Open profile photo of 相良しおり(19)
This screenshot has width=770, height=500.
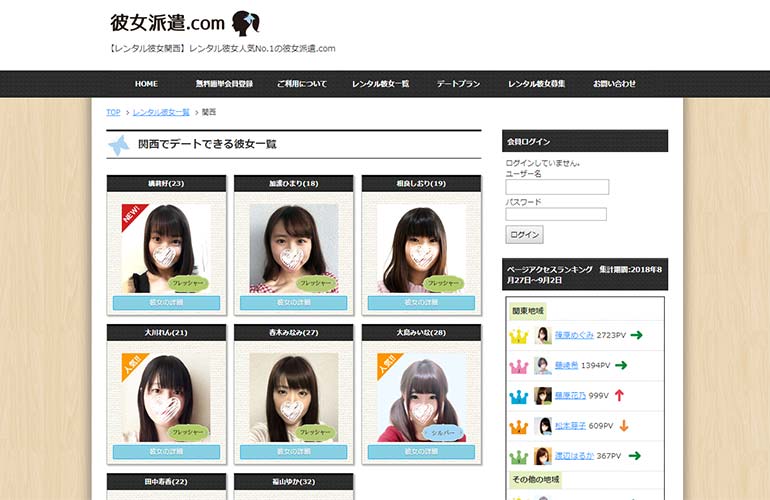click(x=421, y=249)
